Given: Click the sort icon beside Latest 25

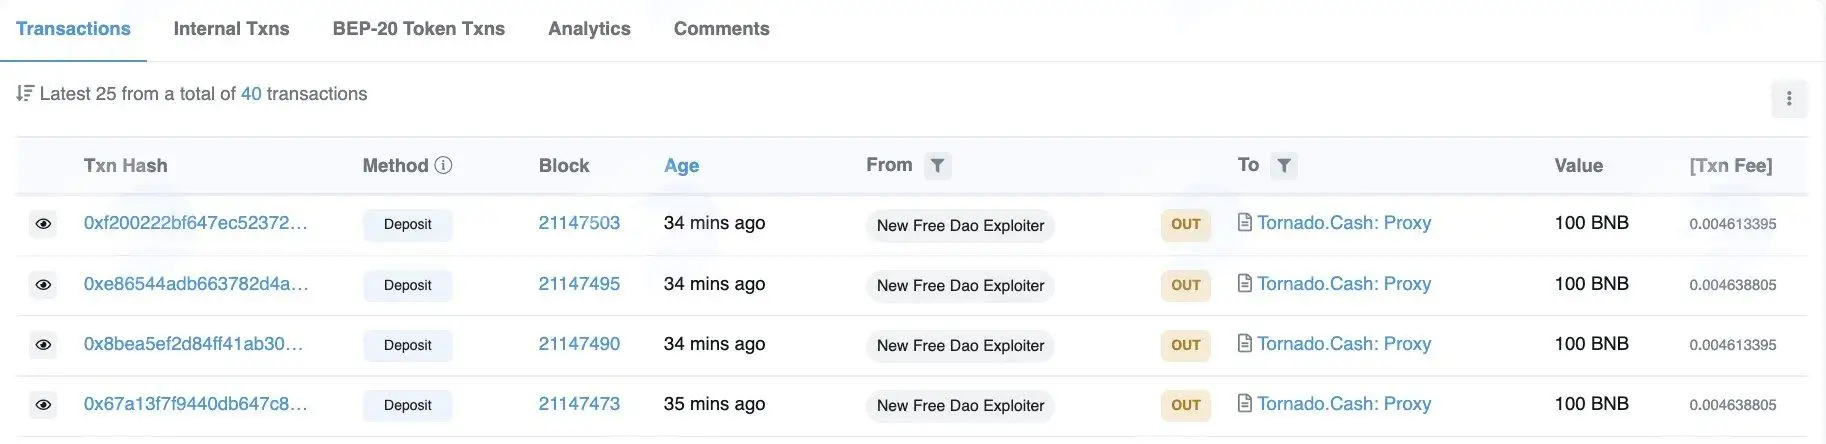Looking at the screenshot, I should 25,93.
